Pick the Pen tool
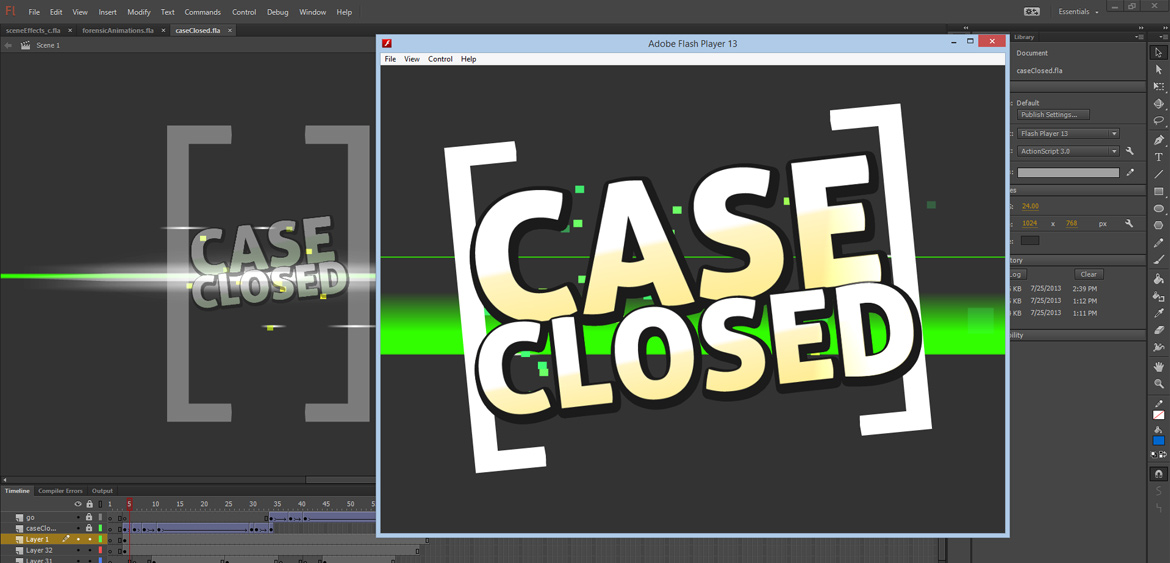This screenshot has height=563, width=1170. (x=1158, y=140)
